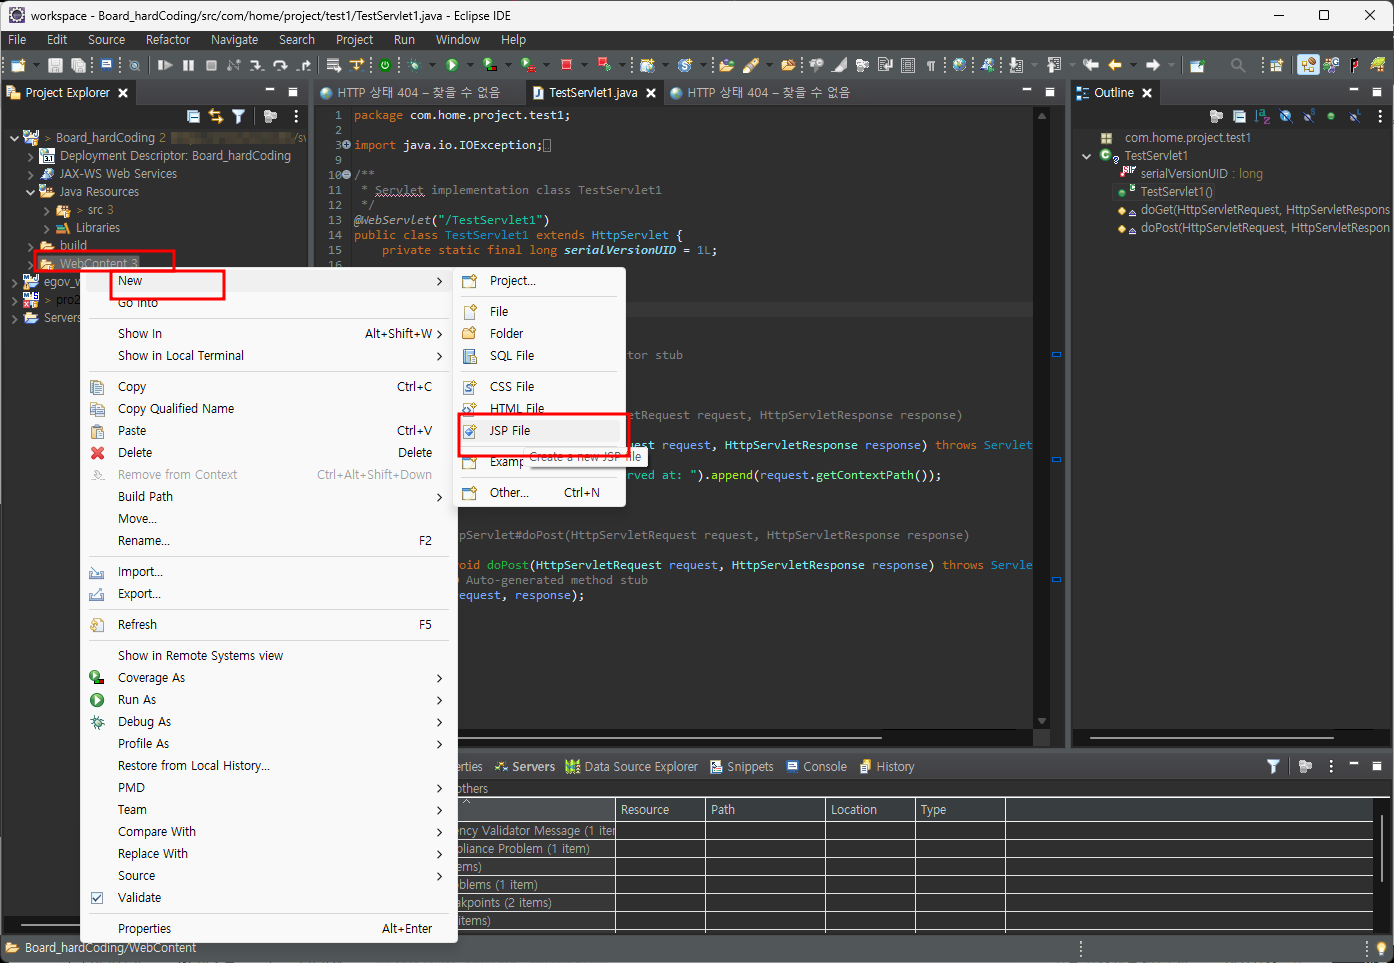
Task: Click the green power toolbar icon
Action: pos(384,65)
